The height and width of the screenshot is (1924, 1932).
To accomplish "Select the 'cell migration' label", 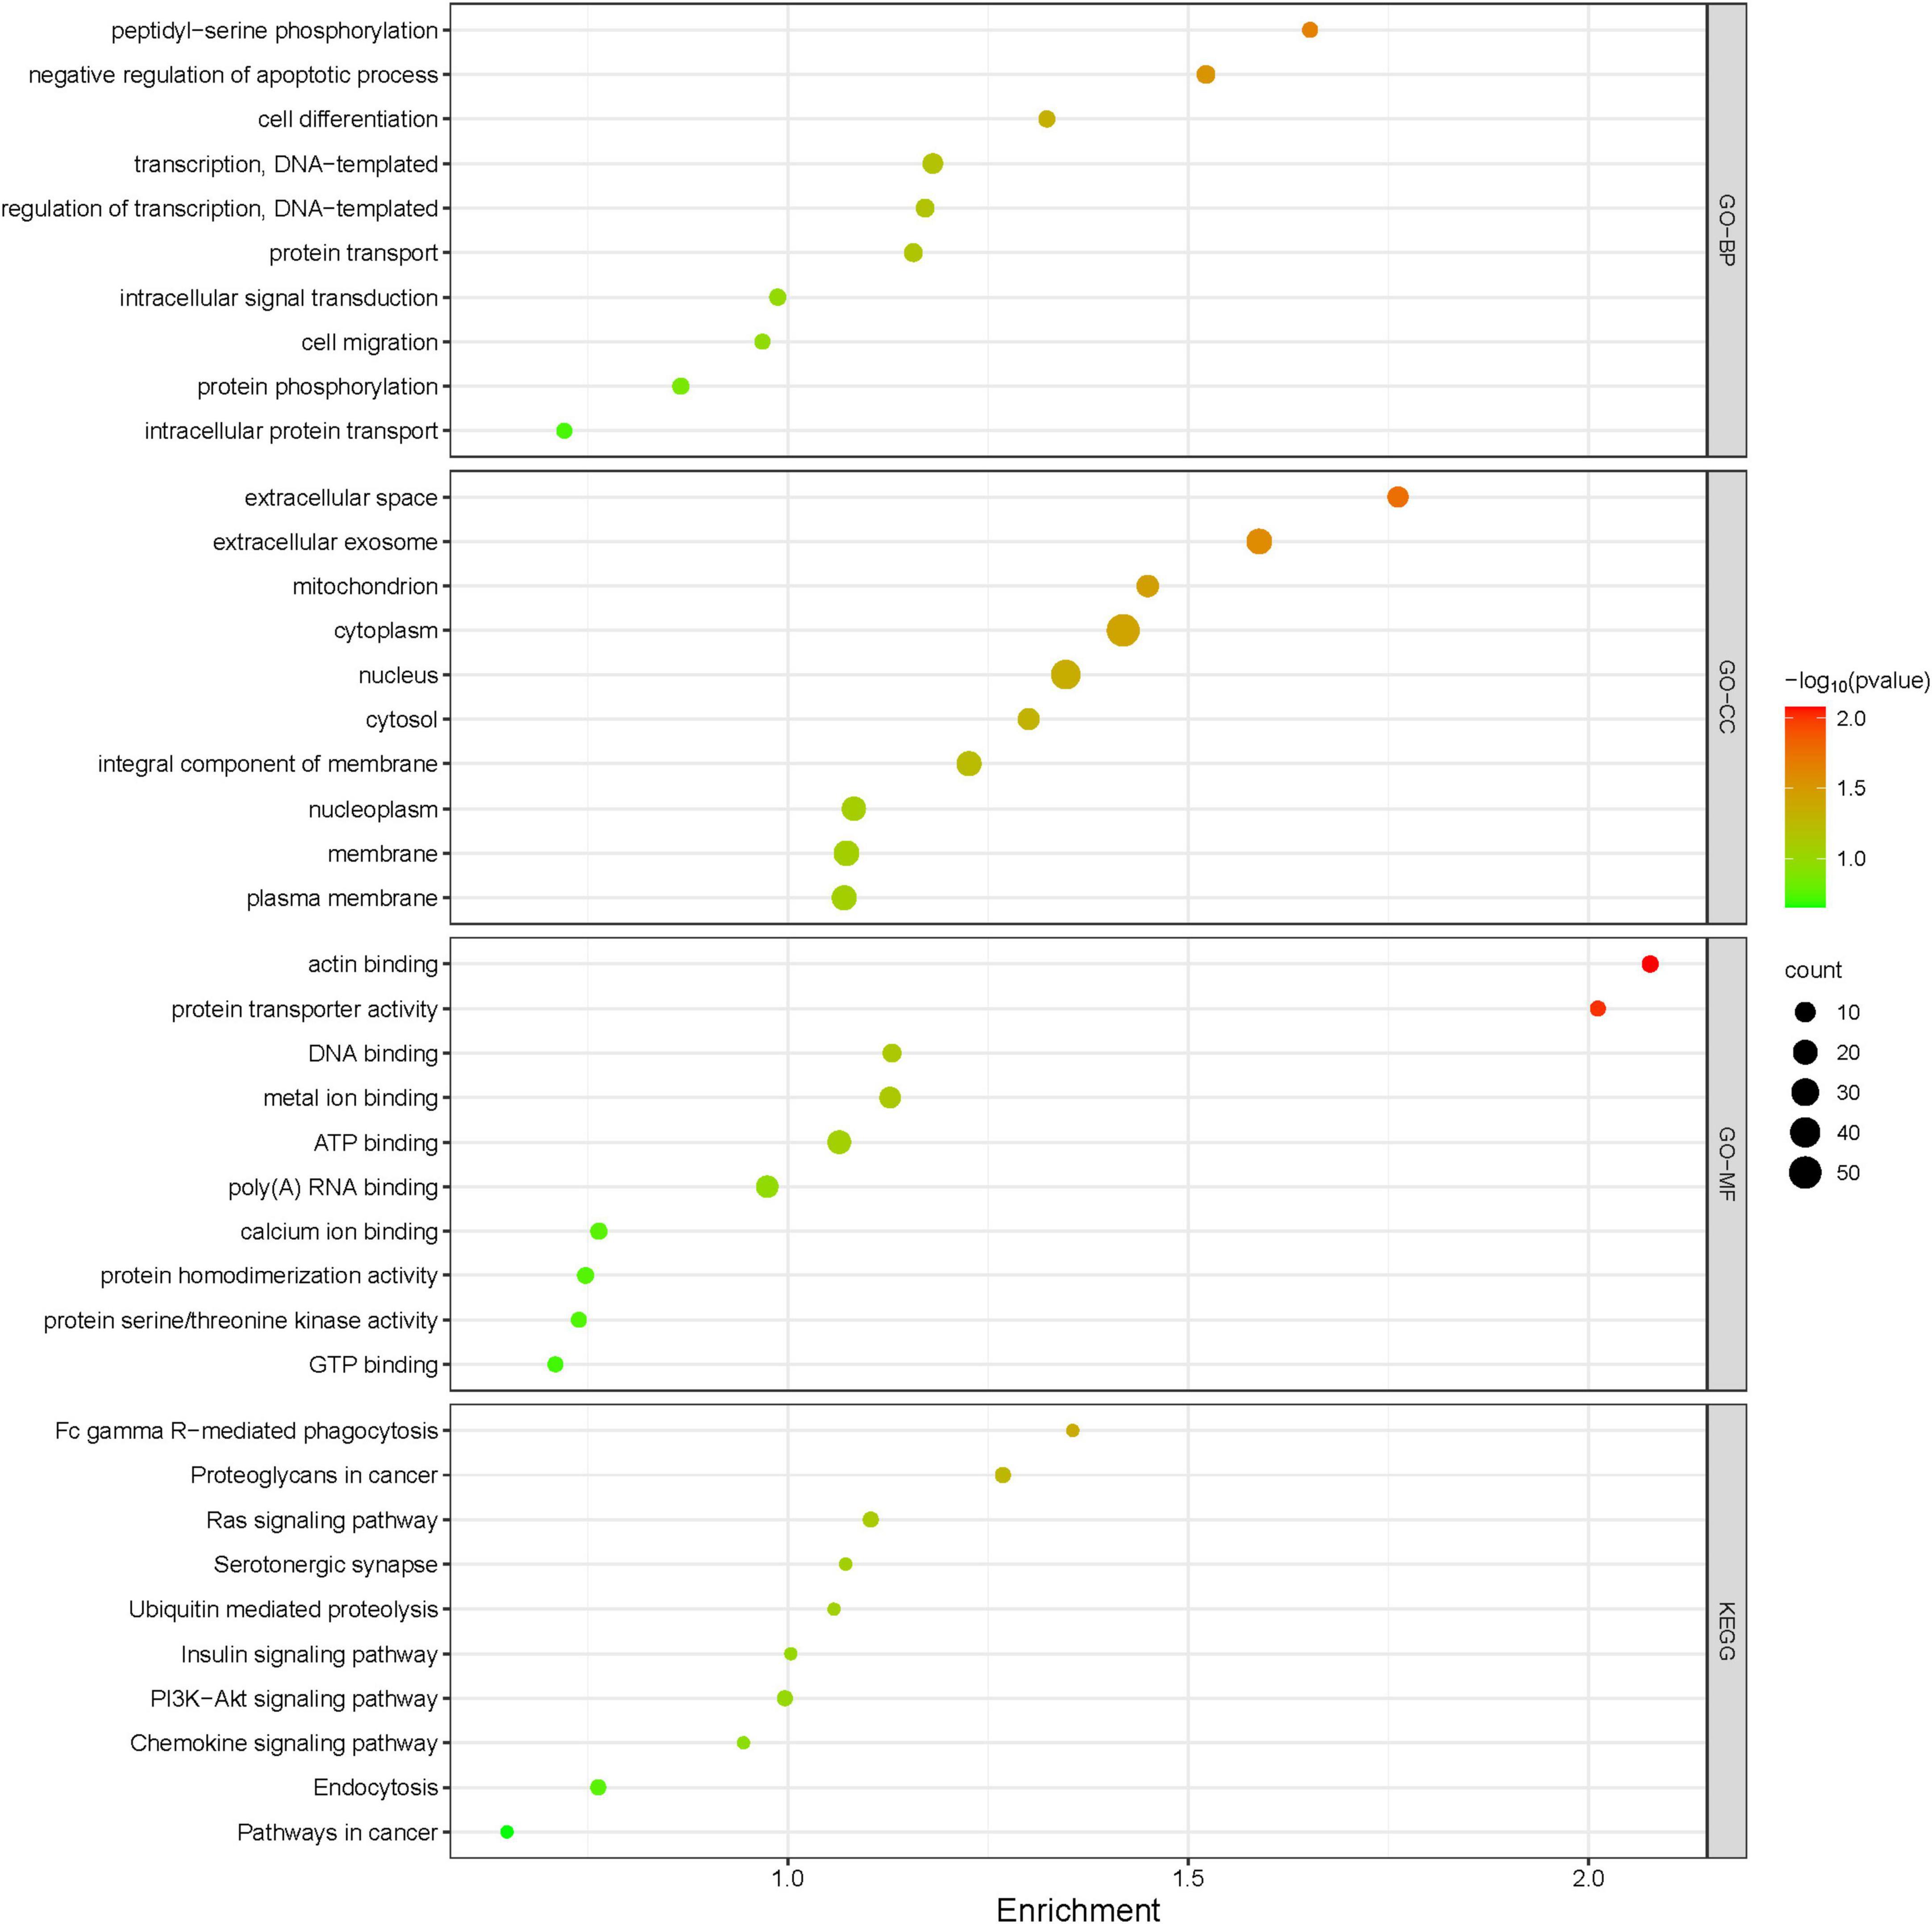I will [x=370, y=342].
